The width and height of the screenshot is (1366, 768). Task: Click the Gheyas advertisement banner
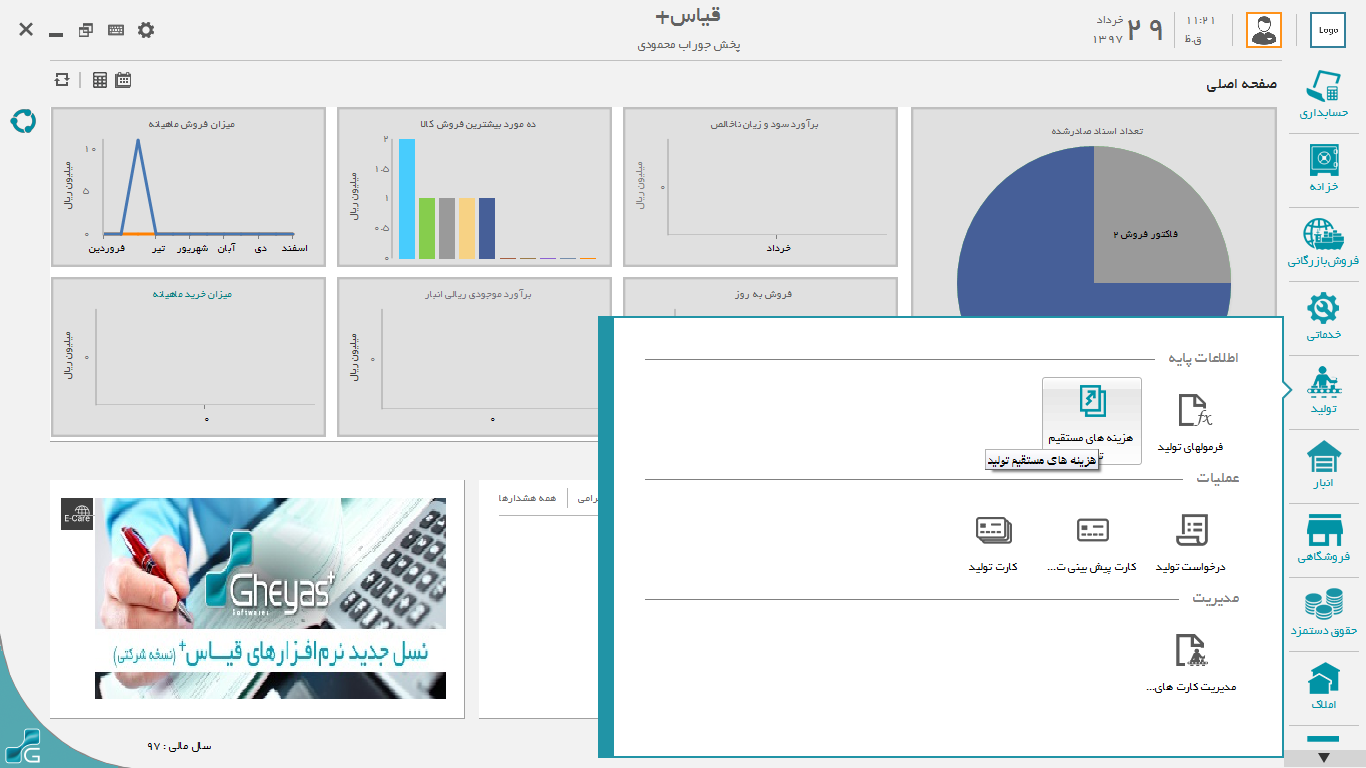point(270,598)
